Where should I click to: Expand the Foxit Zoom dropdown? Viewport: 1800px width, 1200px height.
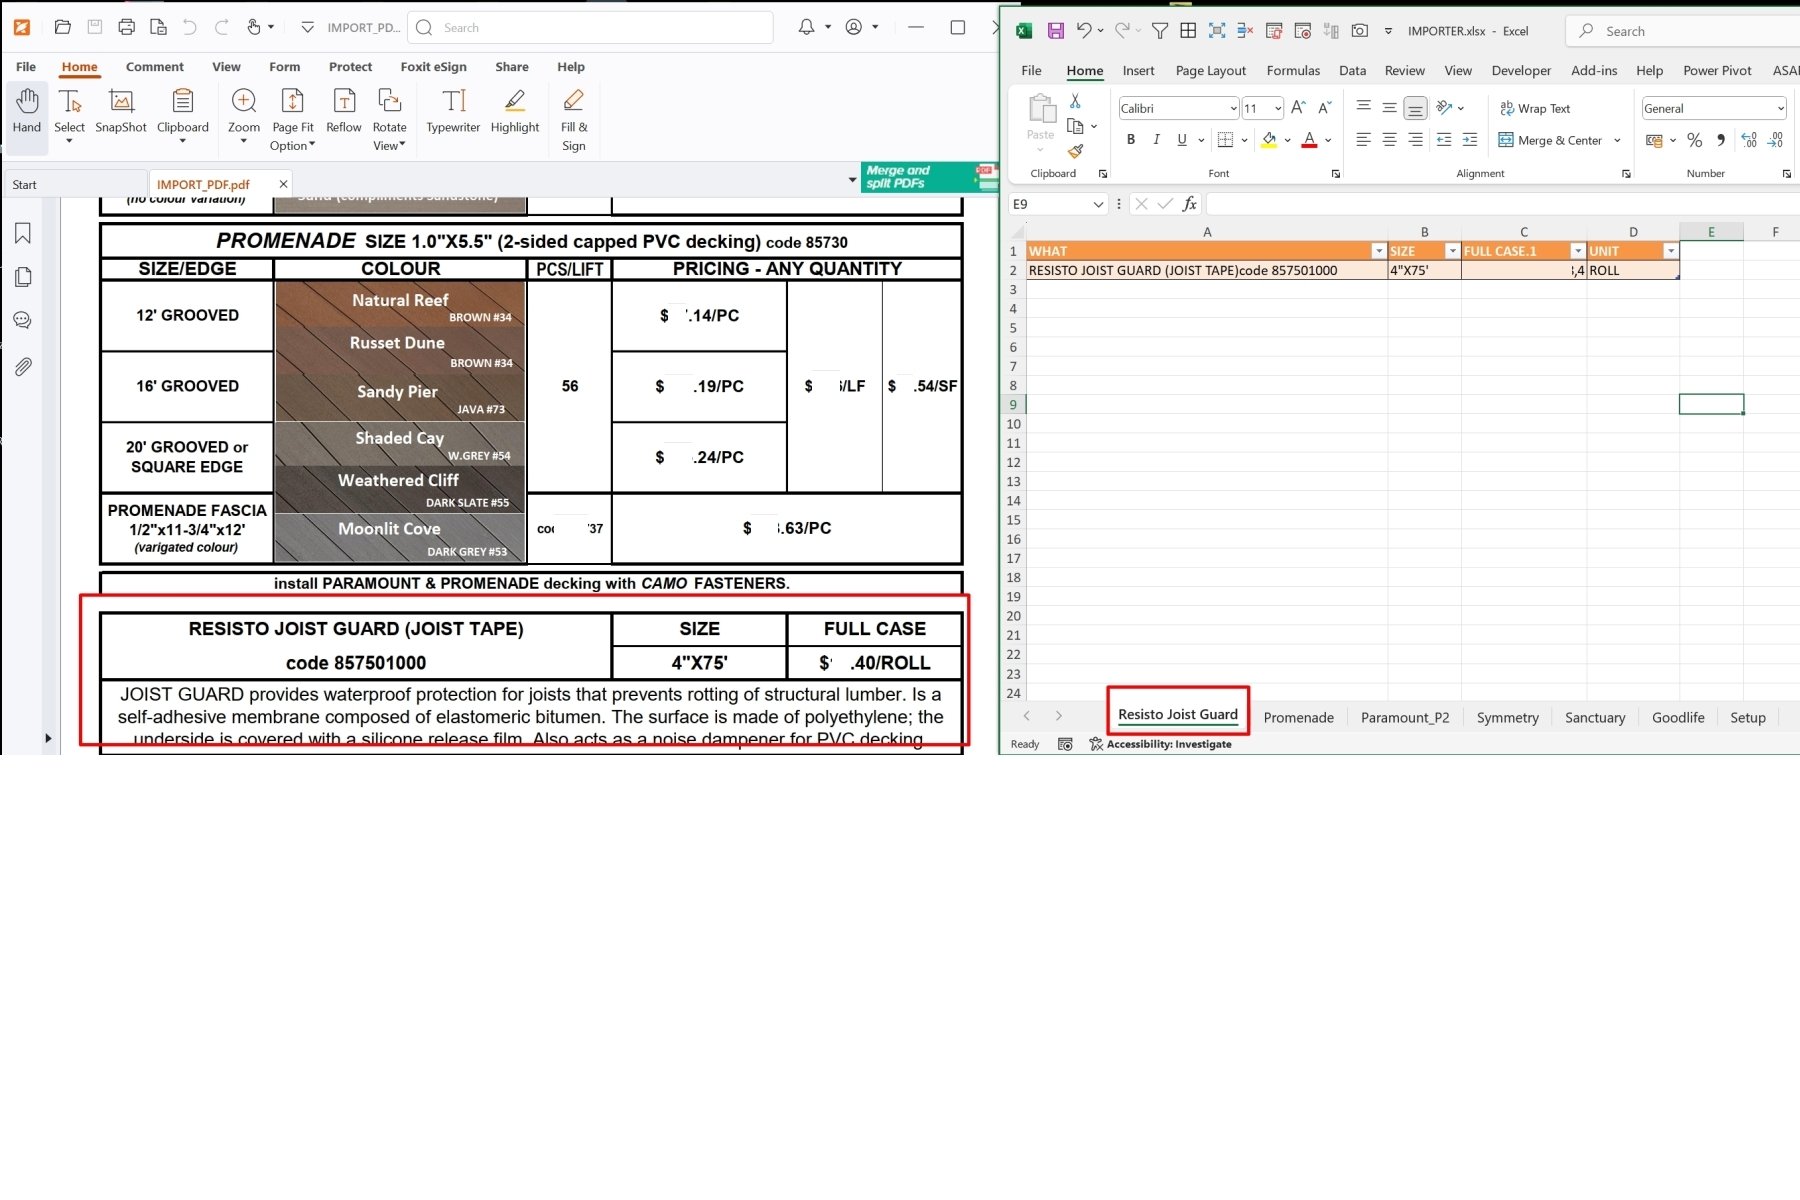244,142
